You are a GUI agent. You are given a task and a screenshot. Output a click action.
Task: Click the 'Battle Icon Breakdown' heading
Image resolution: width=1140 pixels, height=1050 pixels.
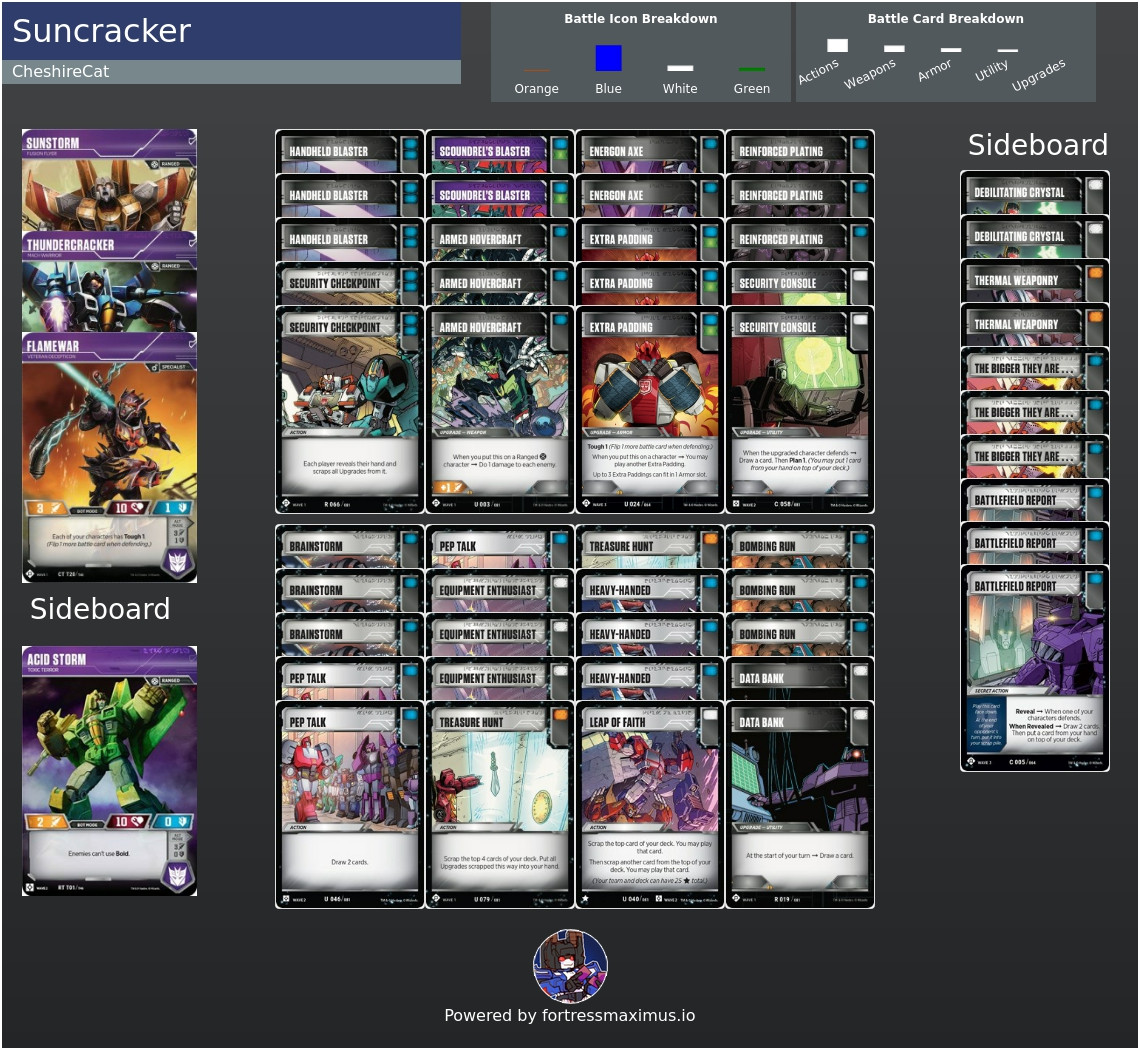tap(641, 19)
